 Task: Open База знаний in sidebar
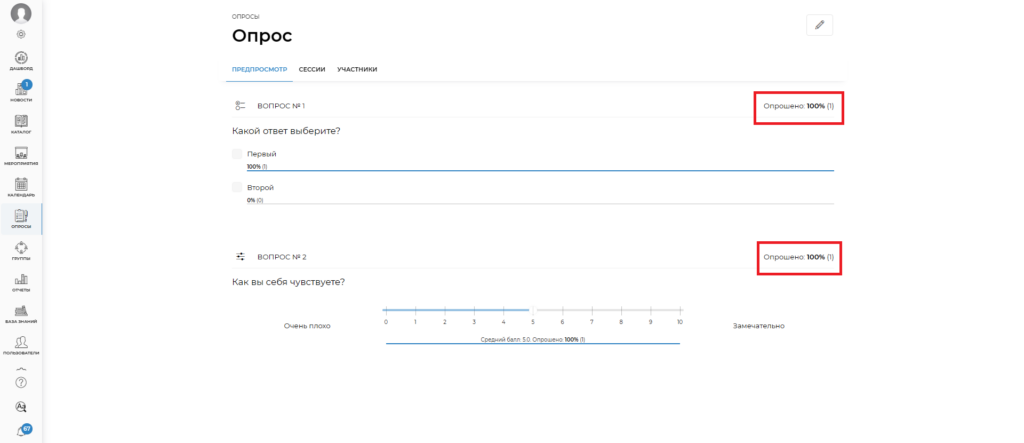pyautogui.click(x=21, y=311)
